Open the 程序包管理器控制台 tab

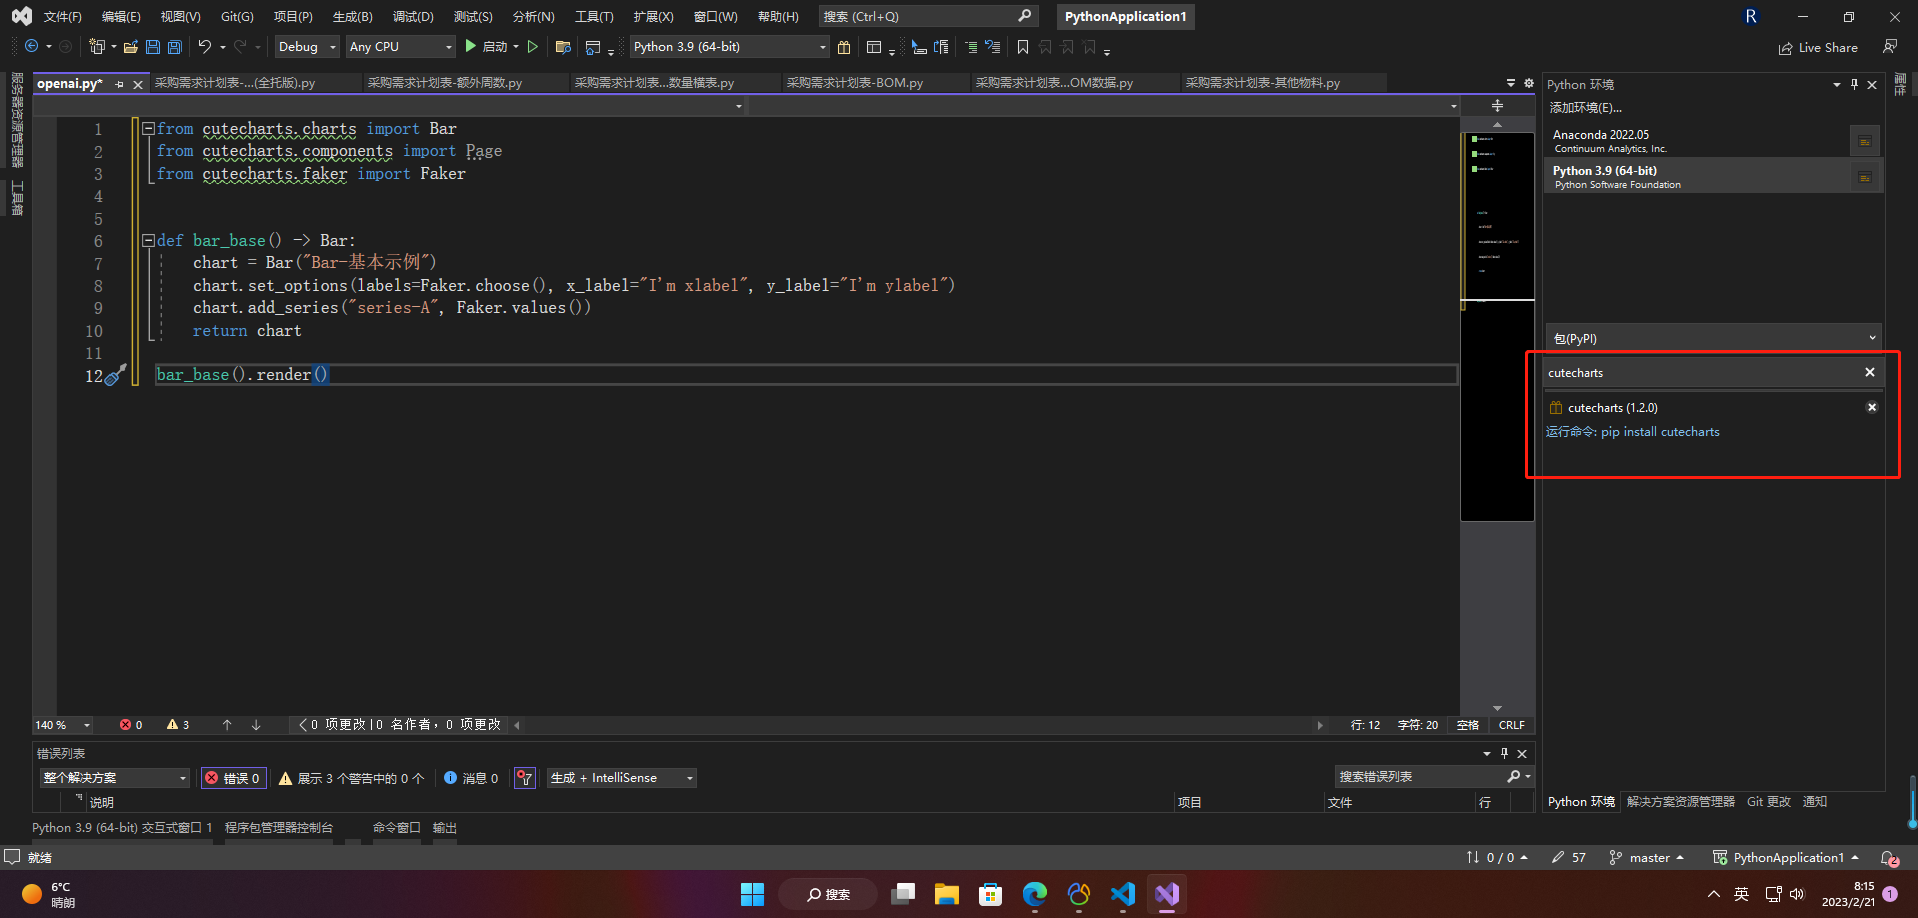(x=279, y=828)
